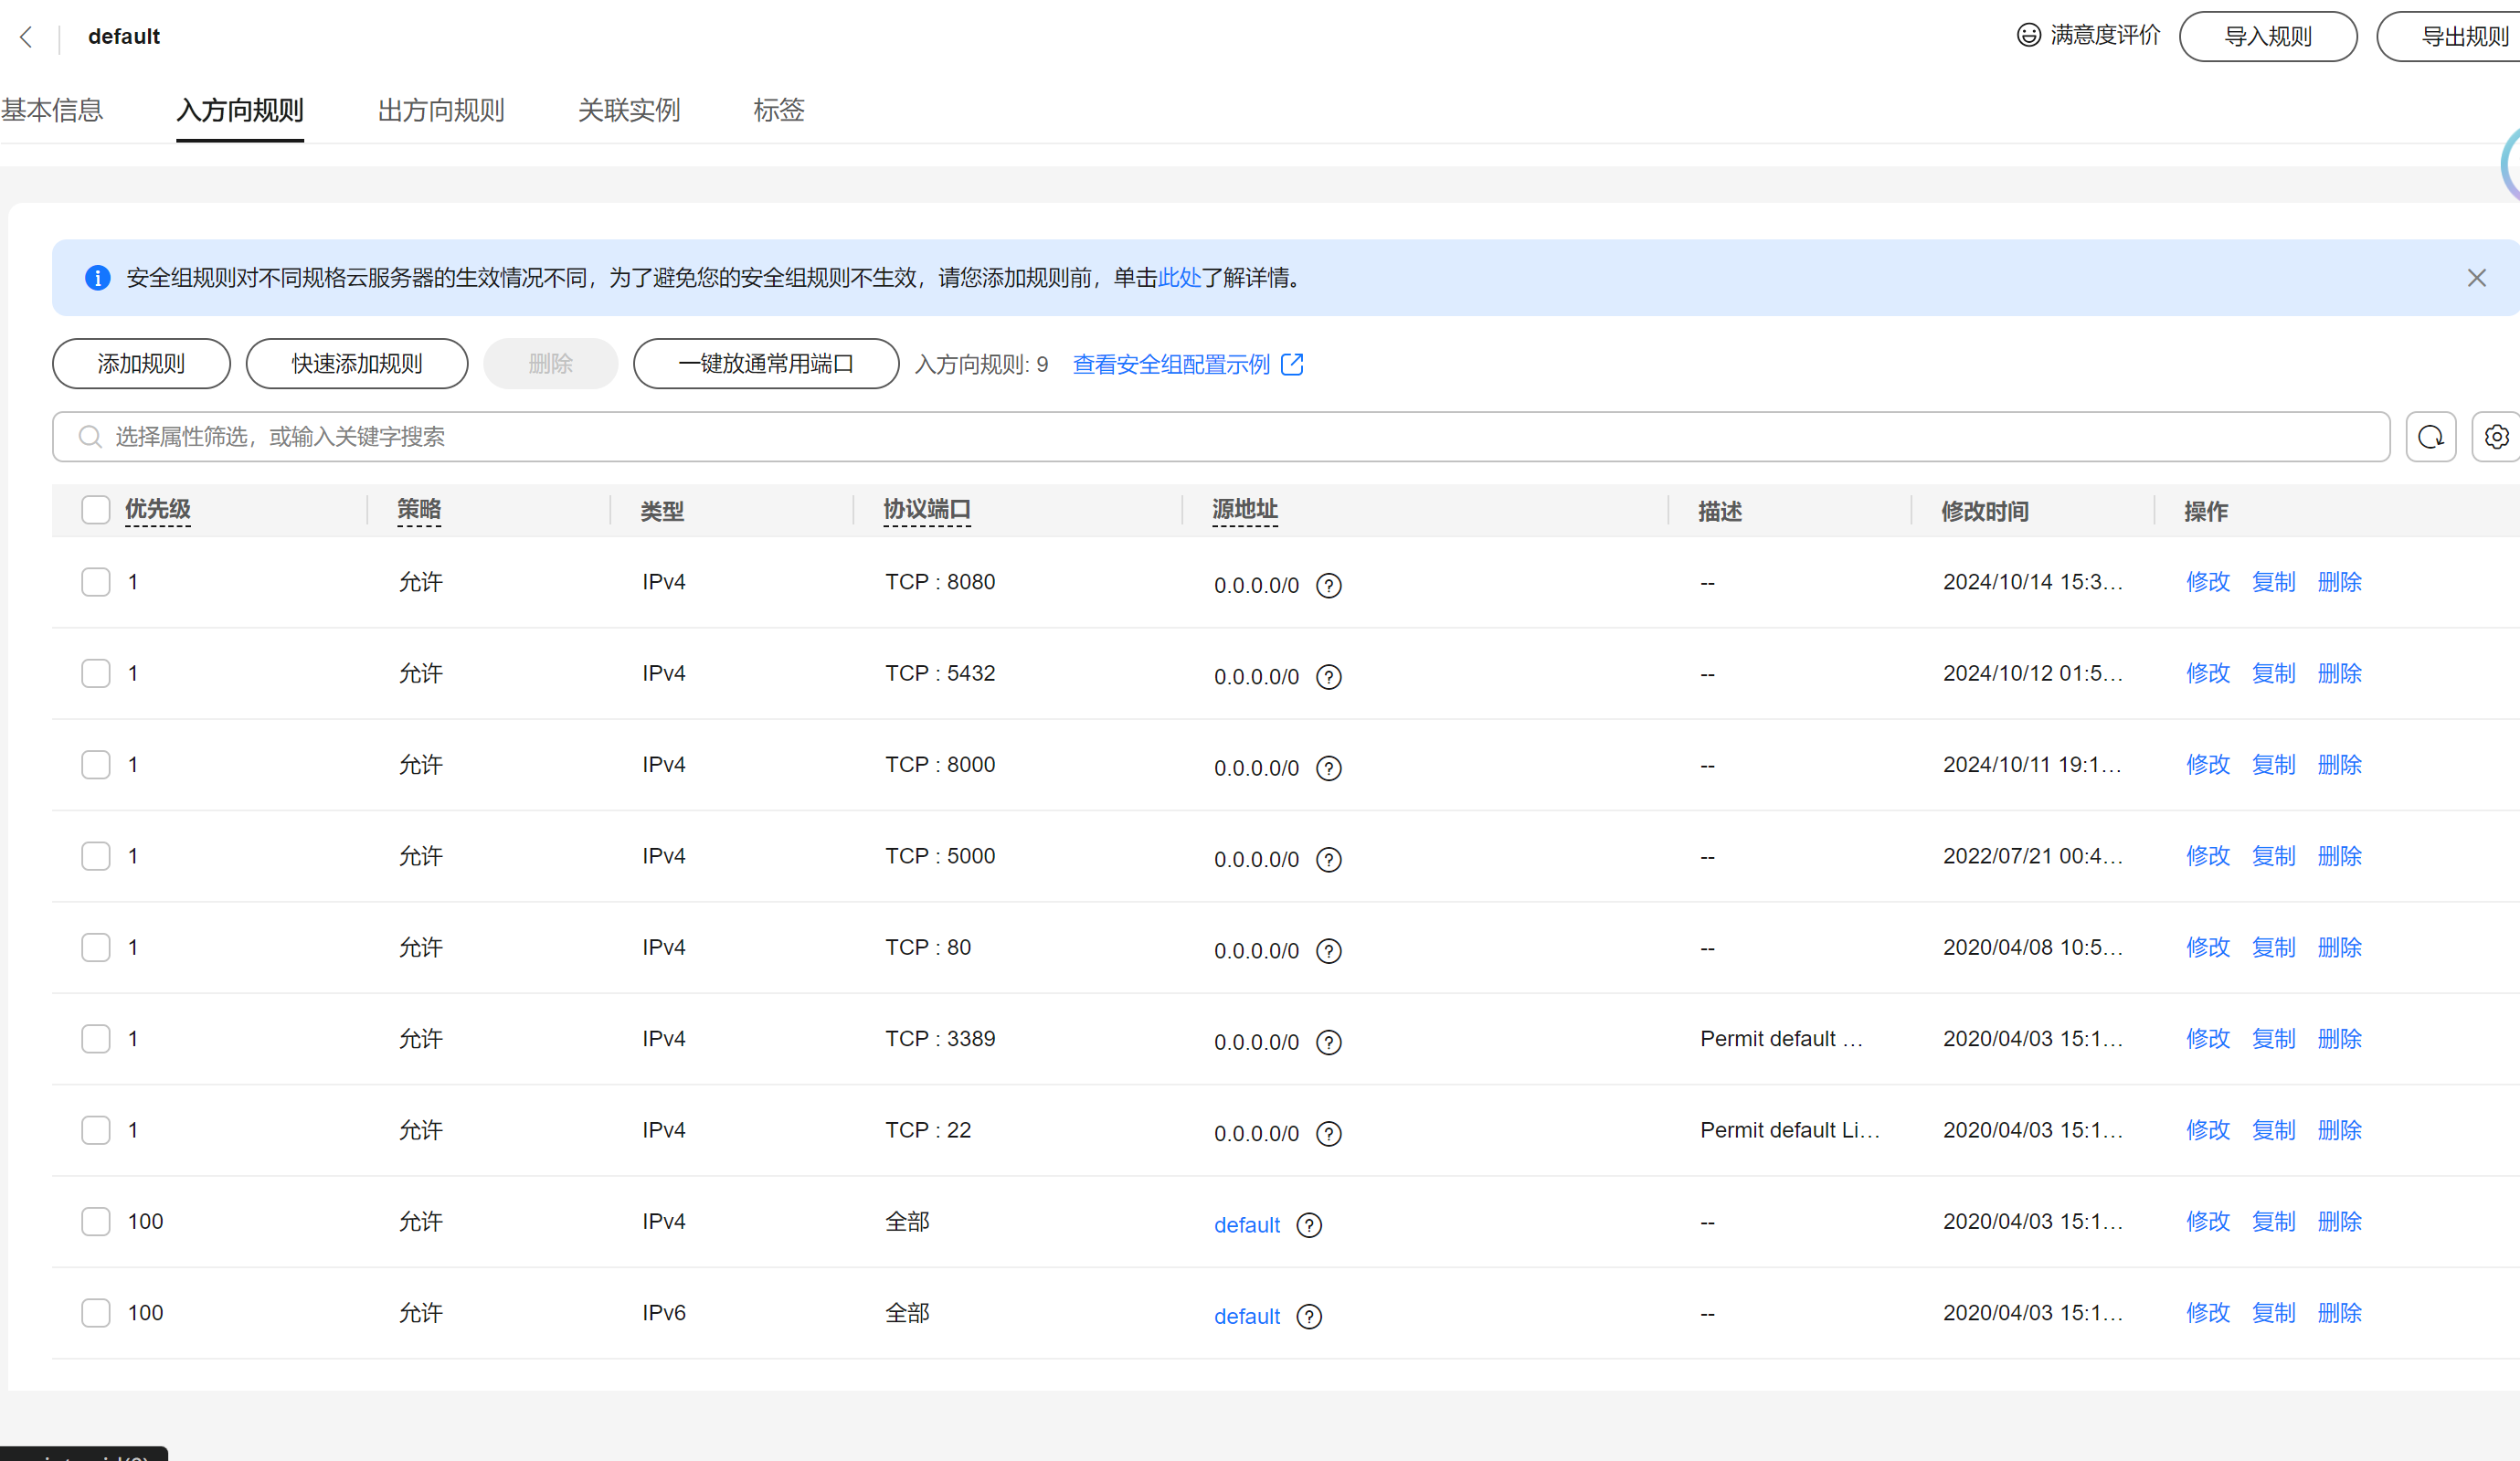Close the blue info banner
This screenshot has width=2520, height=1461.
[2476, 278]
